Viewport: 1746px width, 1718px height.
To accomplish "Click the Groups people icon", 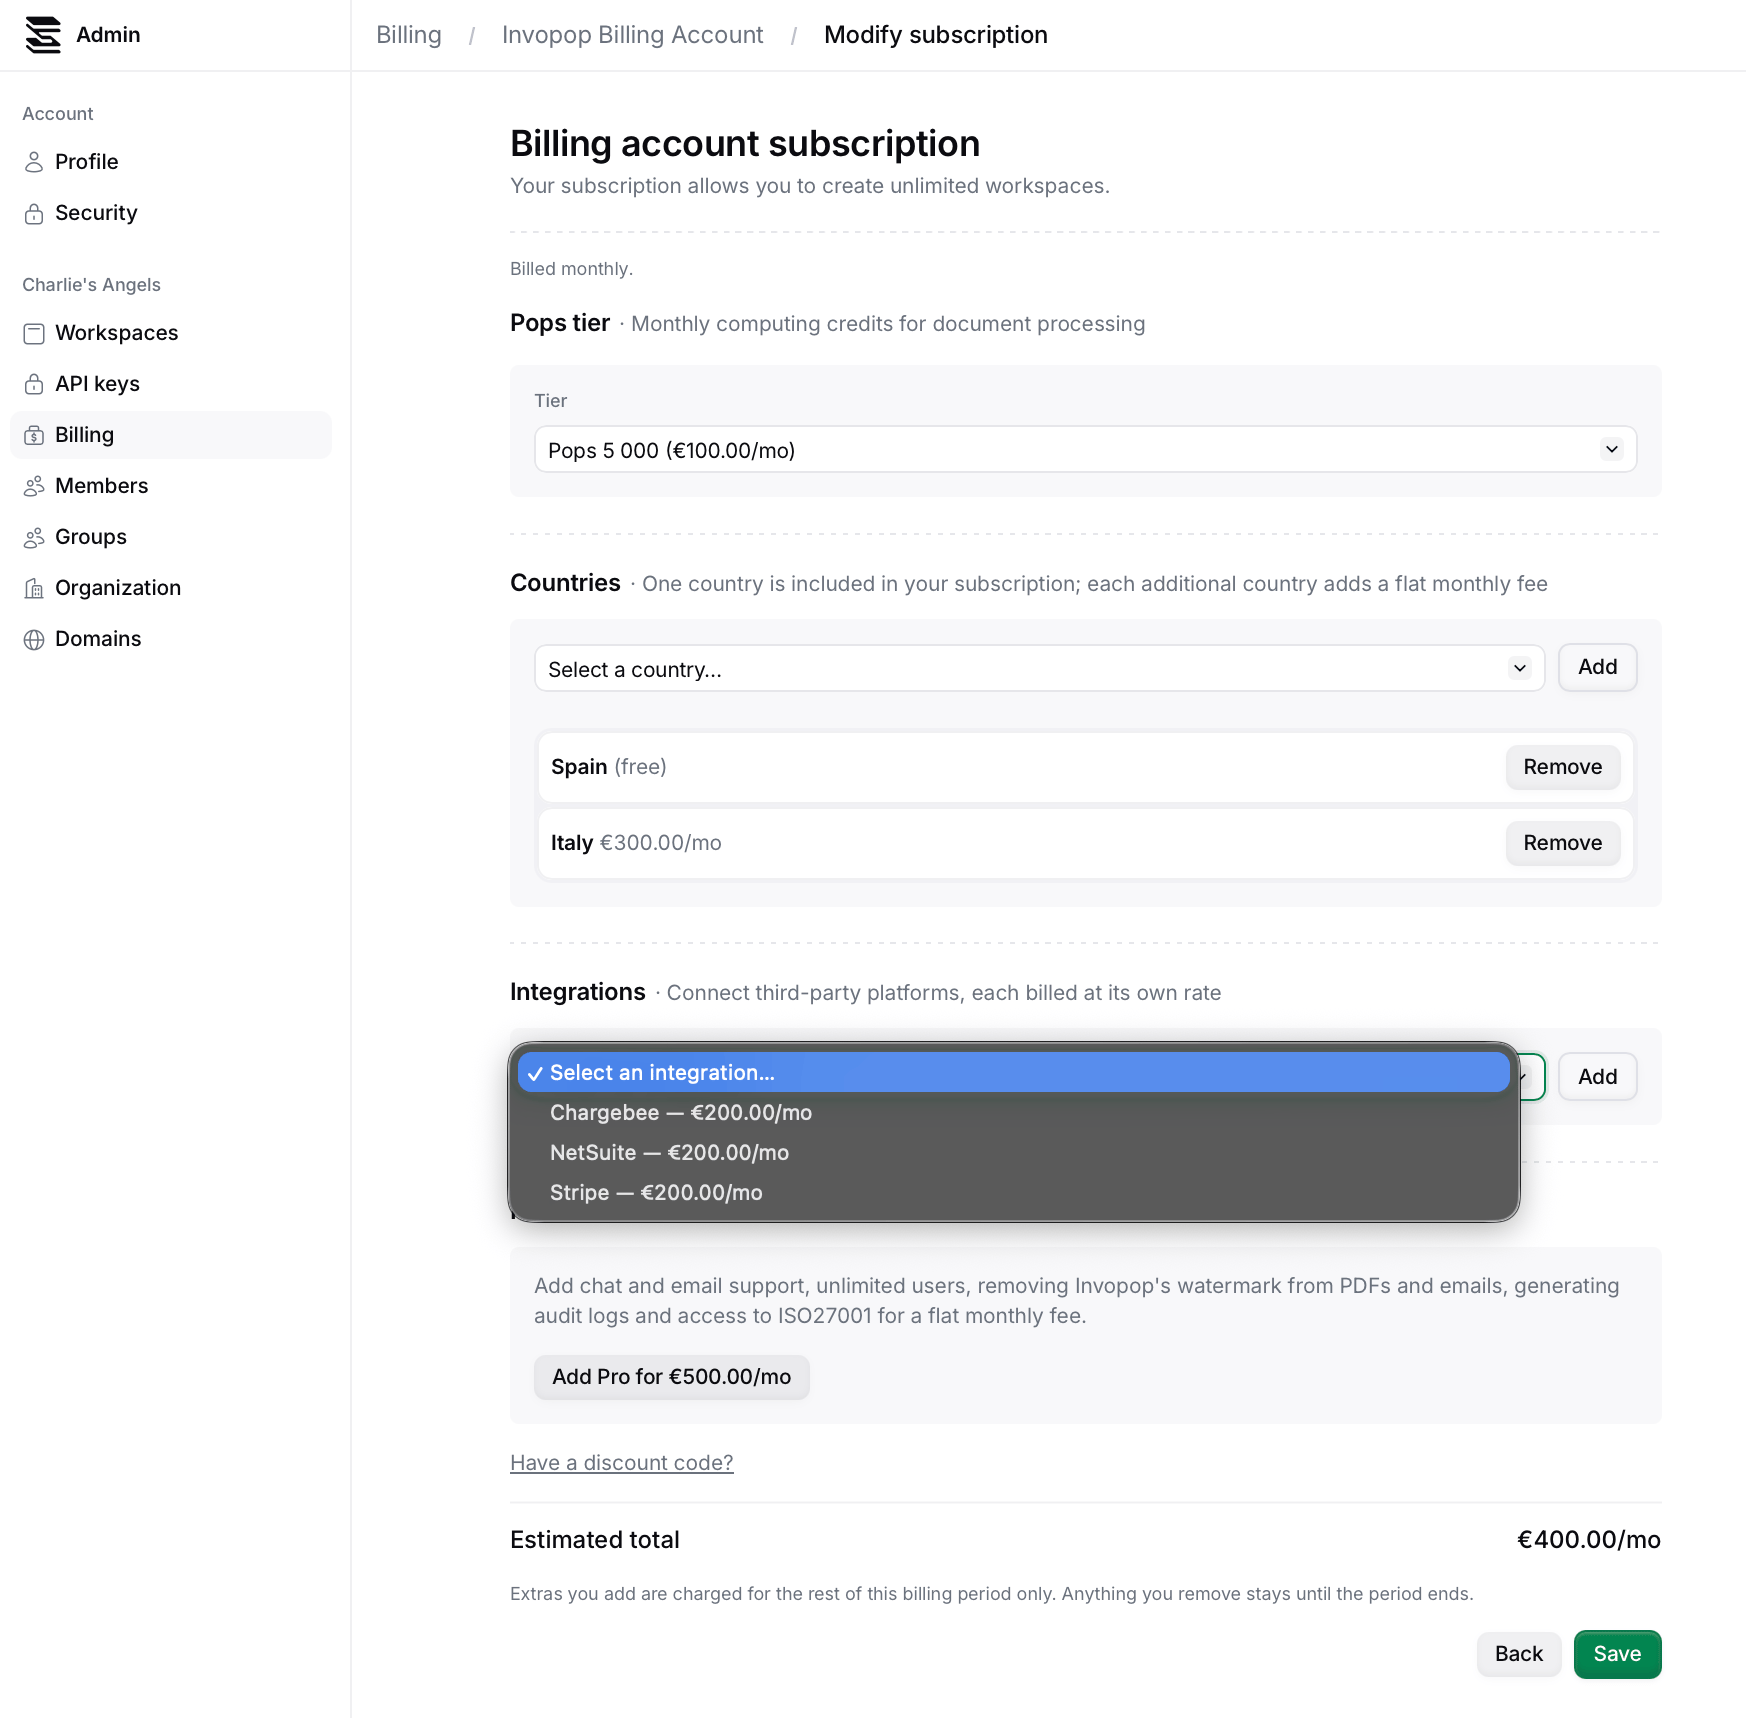I will pos(34,537).
